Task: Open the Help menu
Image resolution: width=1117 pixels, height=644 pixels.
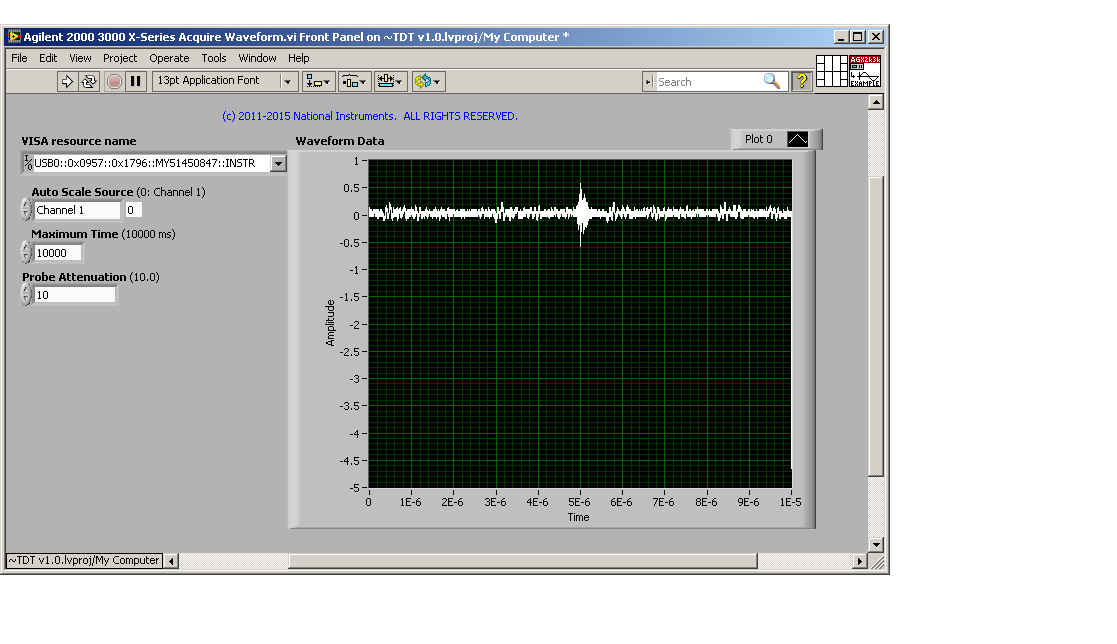Action: [x=298, y=58]
